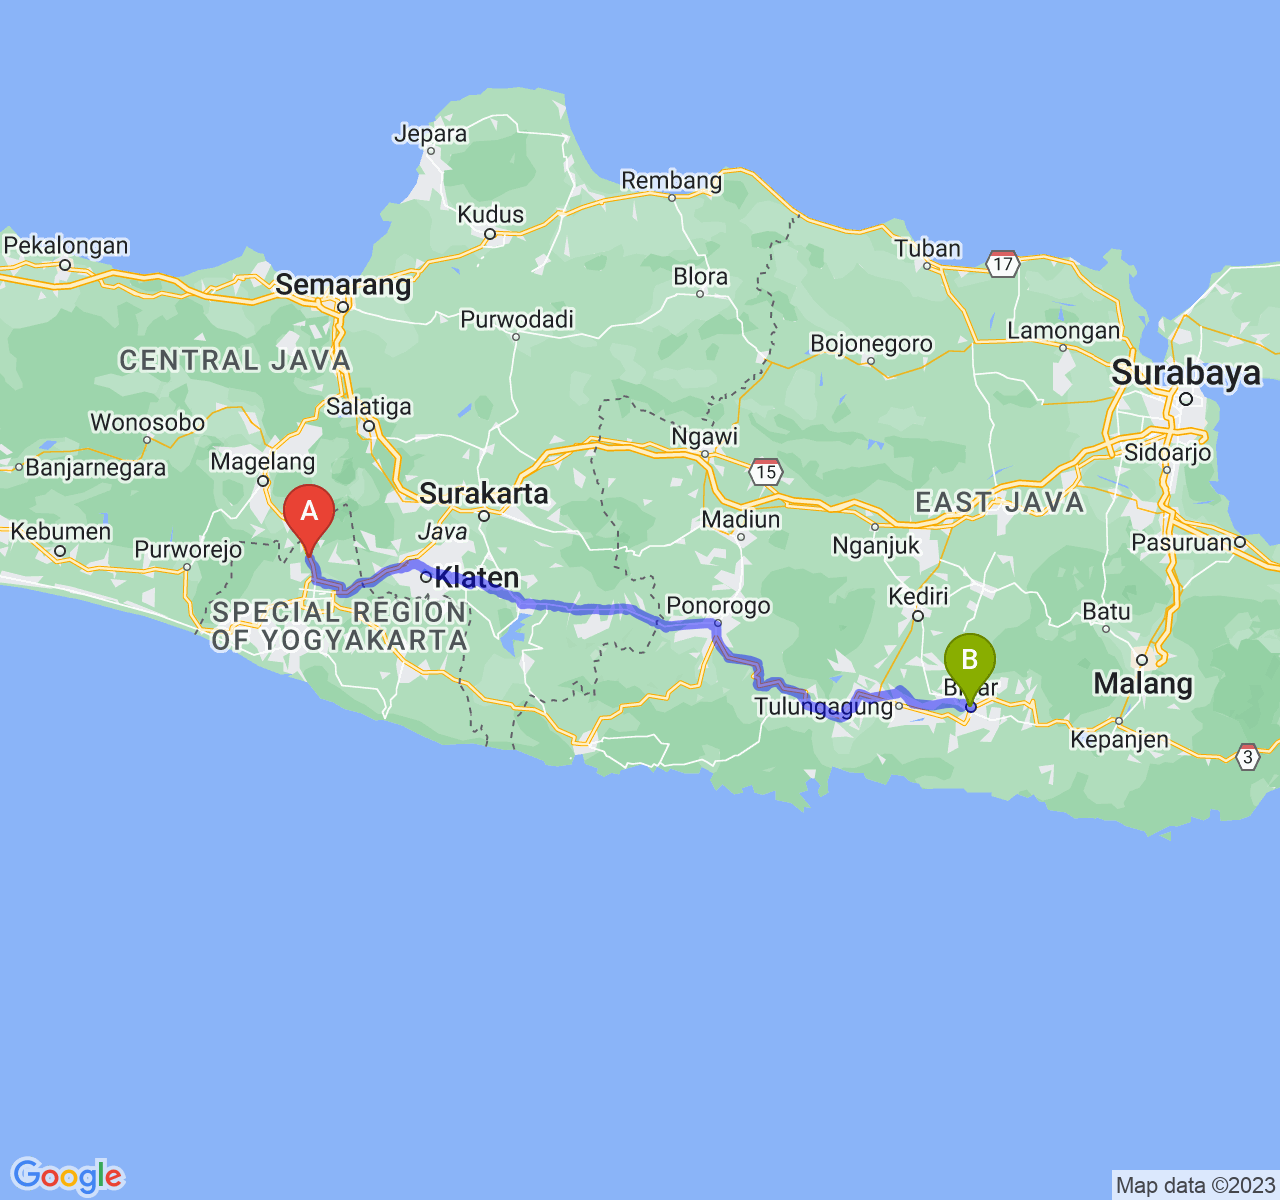
Task: Click the Purworejo town label
Action: click(188, 550)
